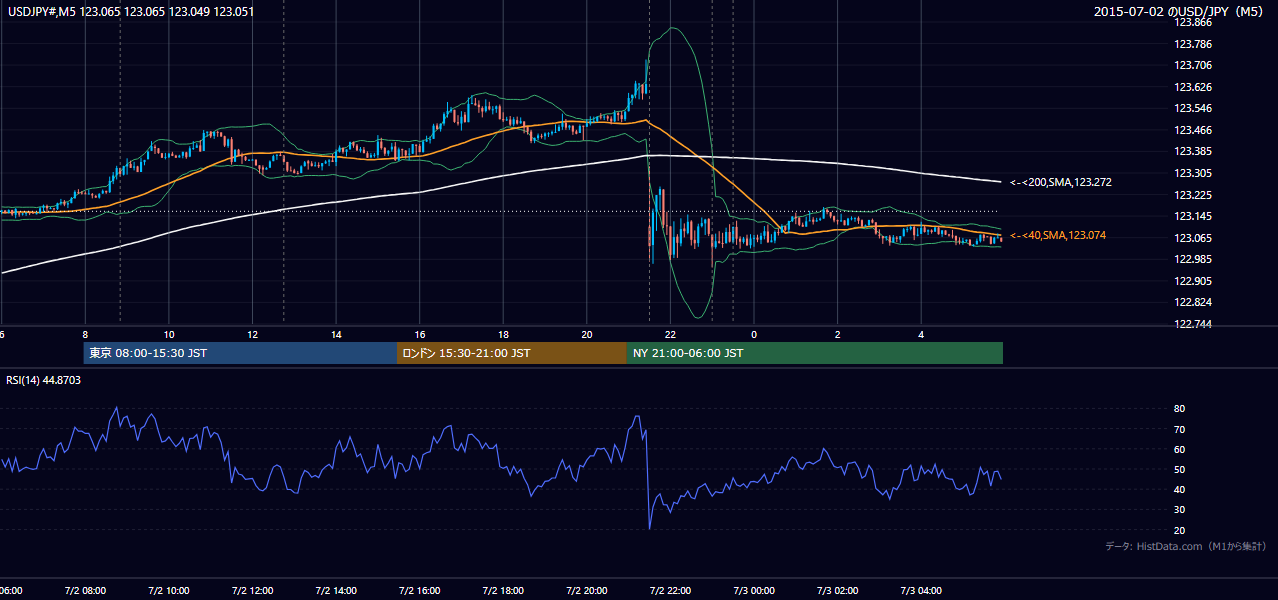Click the RSI axis level 30
Viewport: 1278px width, 600px height.
(1180, 510)
